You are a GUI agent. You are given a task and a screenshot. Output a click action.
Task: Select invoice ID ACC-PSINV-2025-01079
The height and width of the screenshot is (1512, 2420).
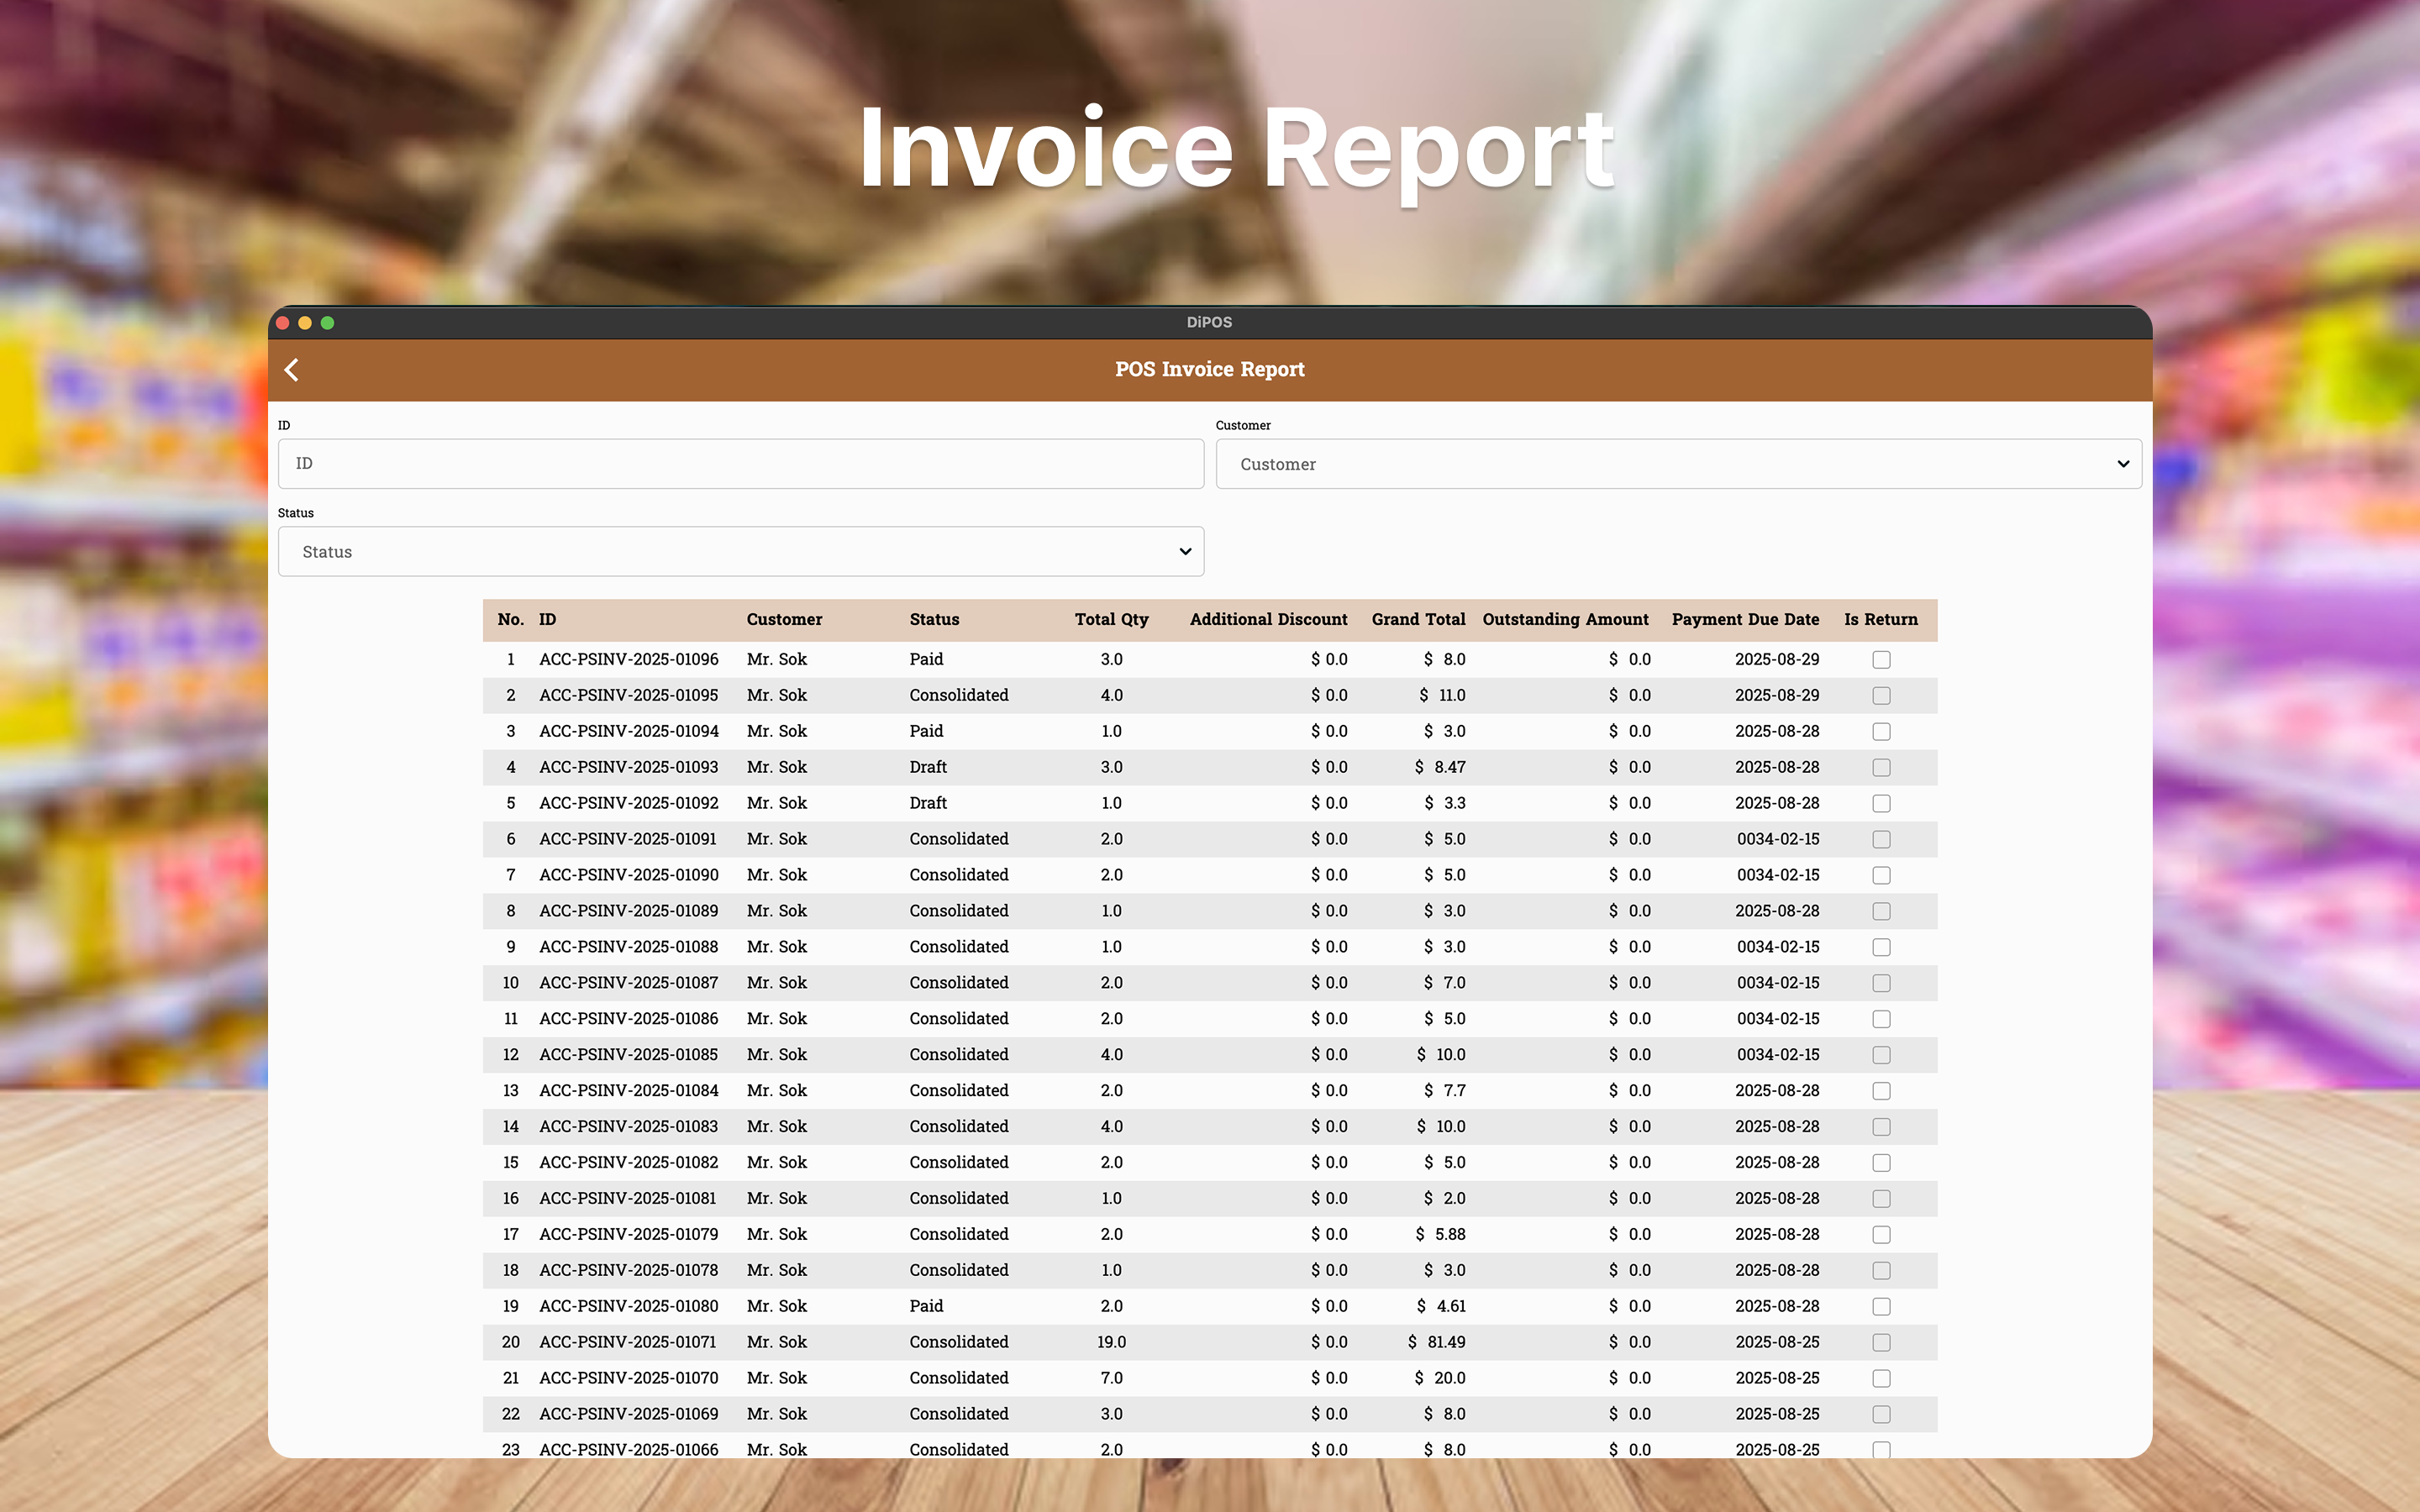pos(628,1235)
